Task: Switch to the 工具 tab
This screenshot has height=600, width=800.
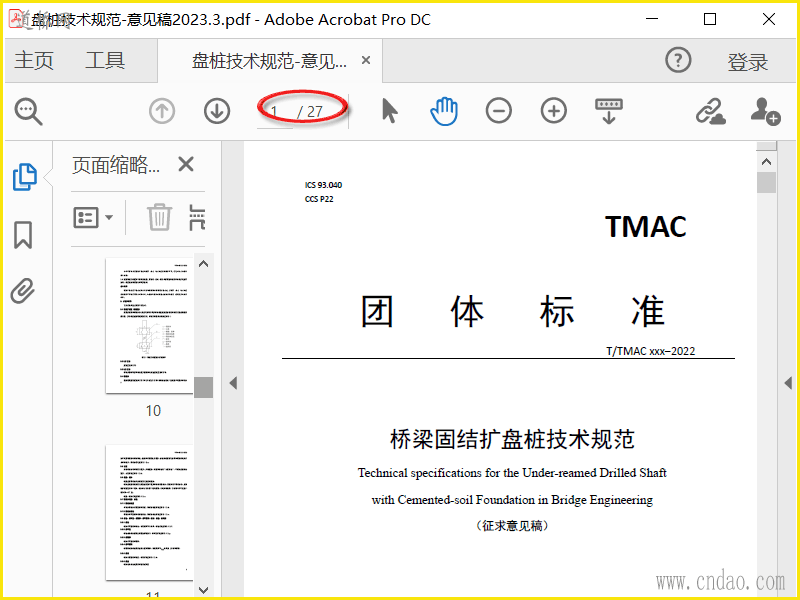Action: 105,60
